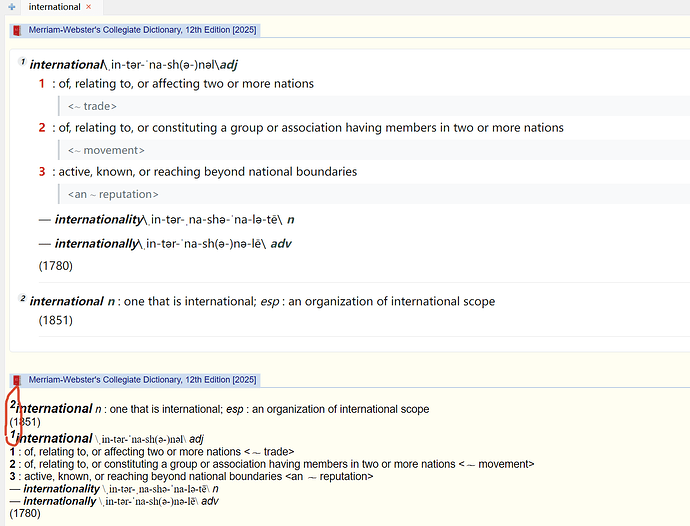Select the movement example box
Image resolution: width=690 pixels, height=526 pixels.
pos(374,150)
